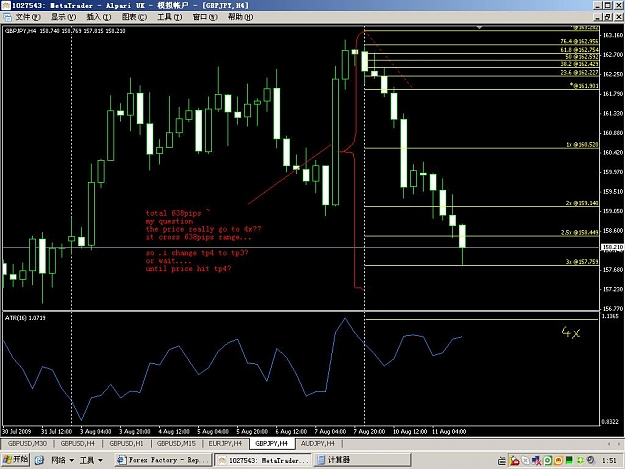The height and width of the screenshot is (469, 625).
Task: Switch to the GBPUSD,H1 chart tab
Action: point(126,443)
